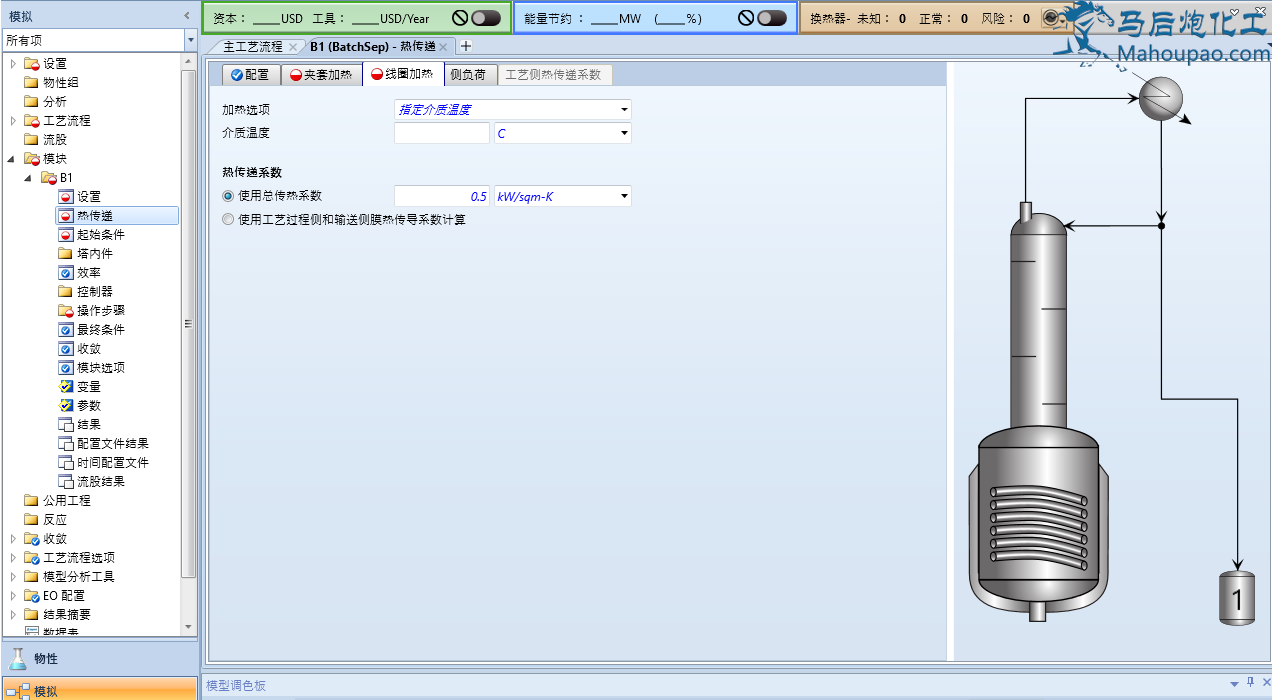Select the 效率 checkmark item
This screenshot has width=1272, height=700.
(x=66, y=273)
